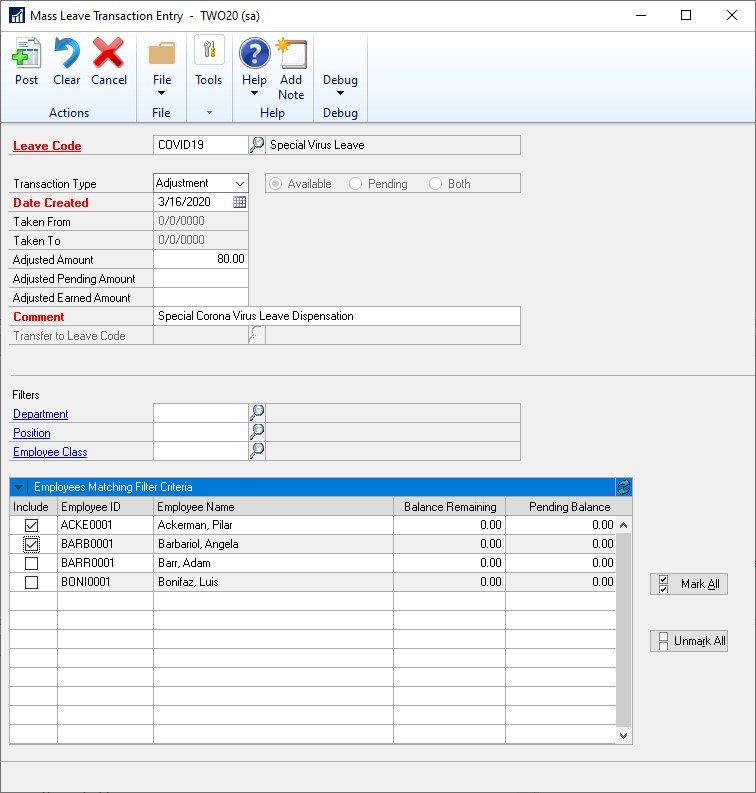Open the File folder icon menu

coord(162,54)
